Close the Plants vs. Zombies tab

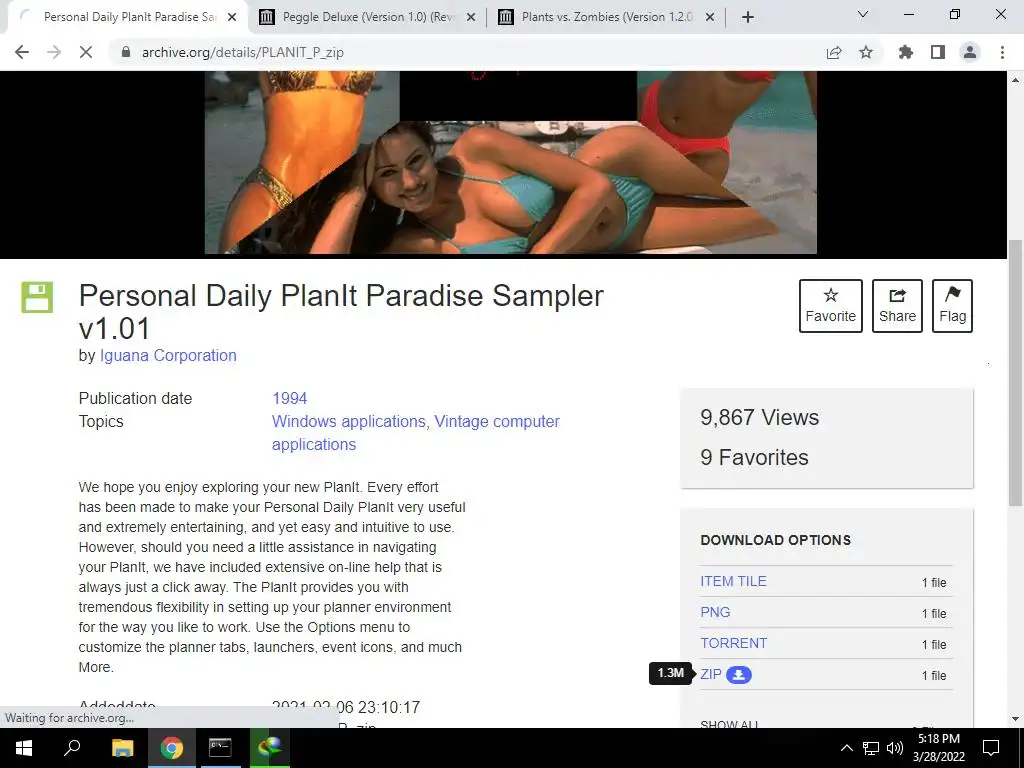tap(710, 18)
